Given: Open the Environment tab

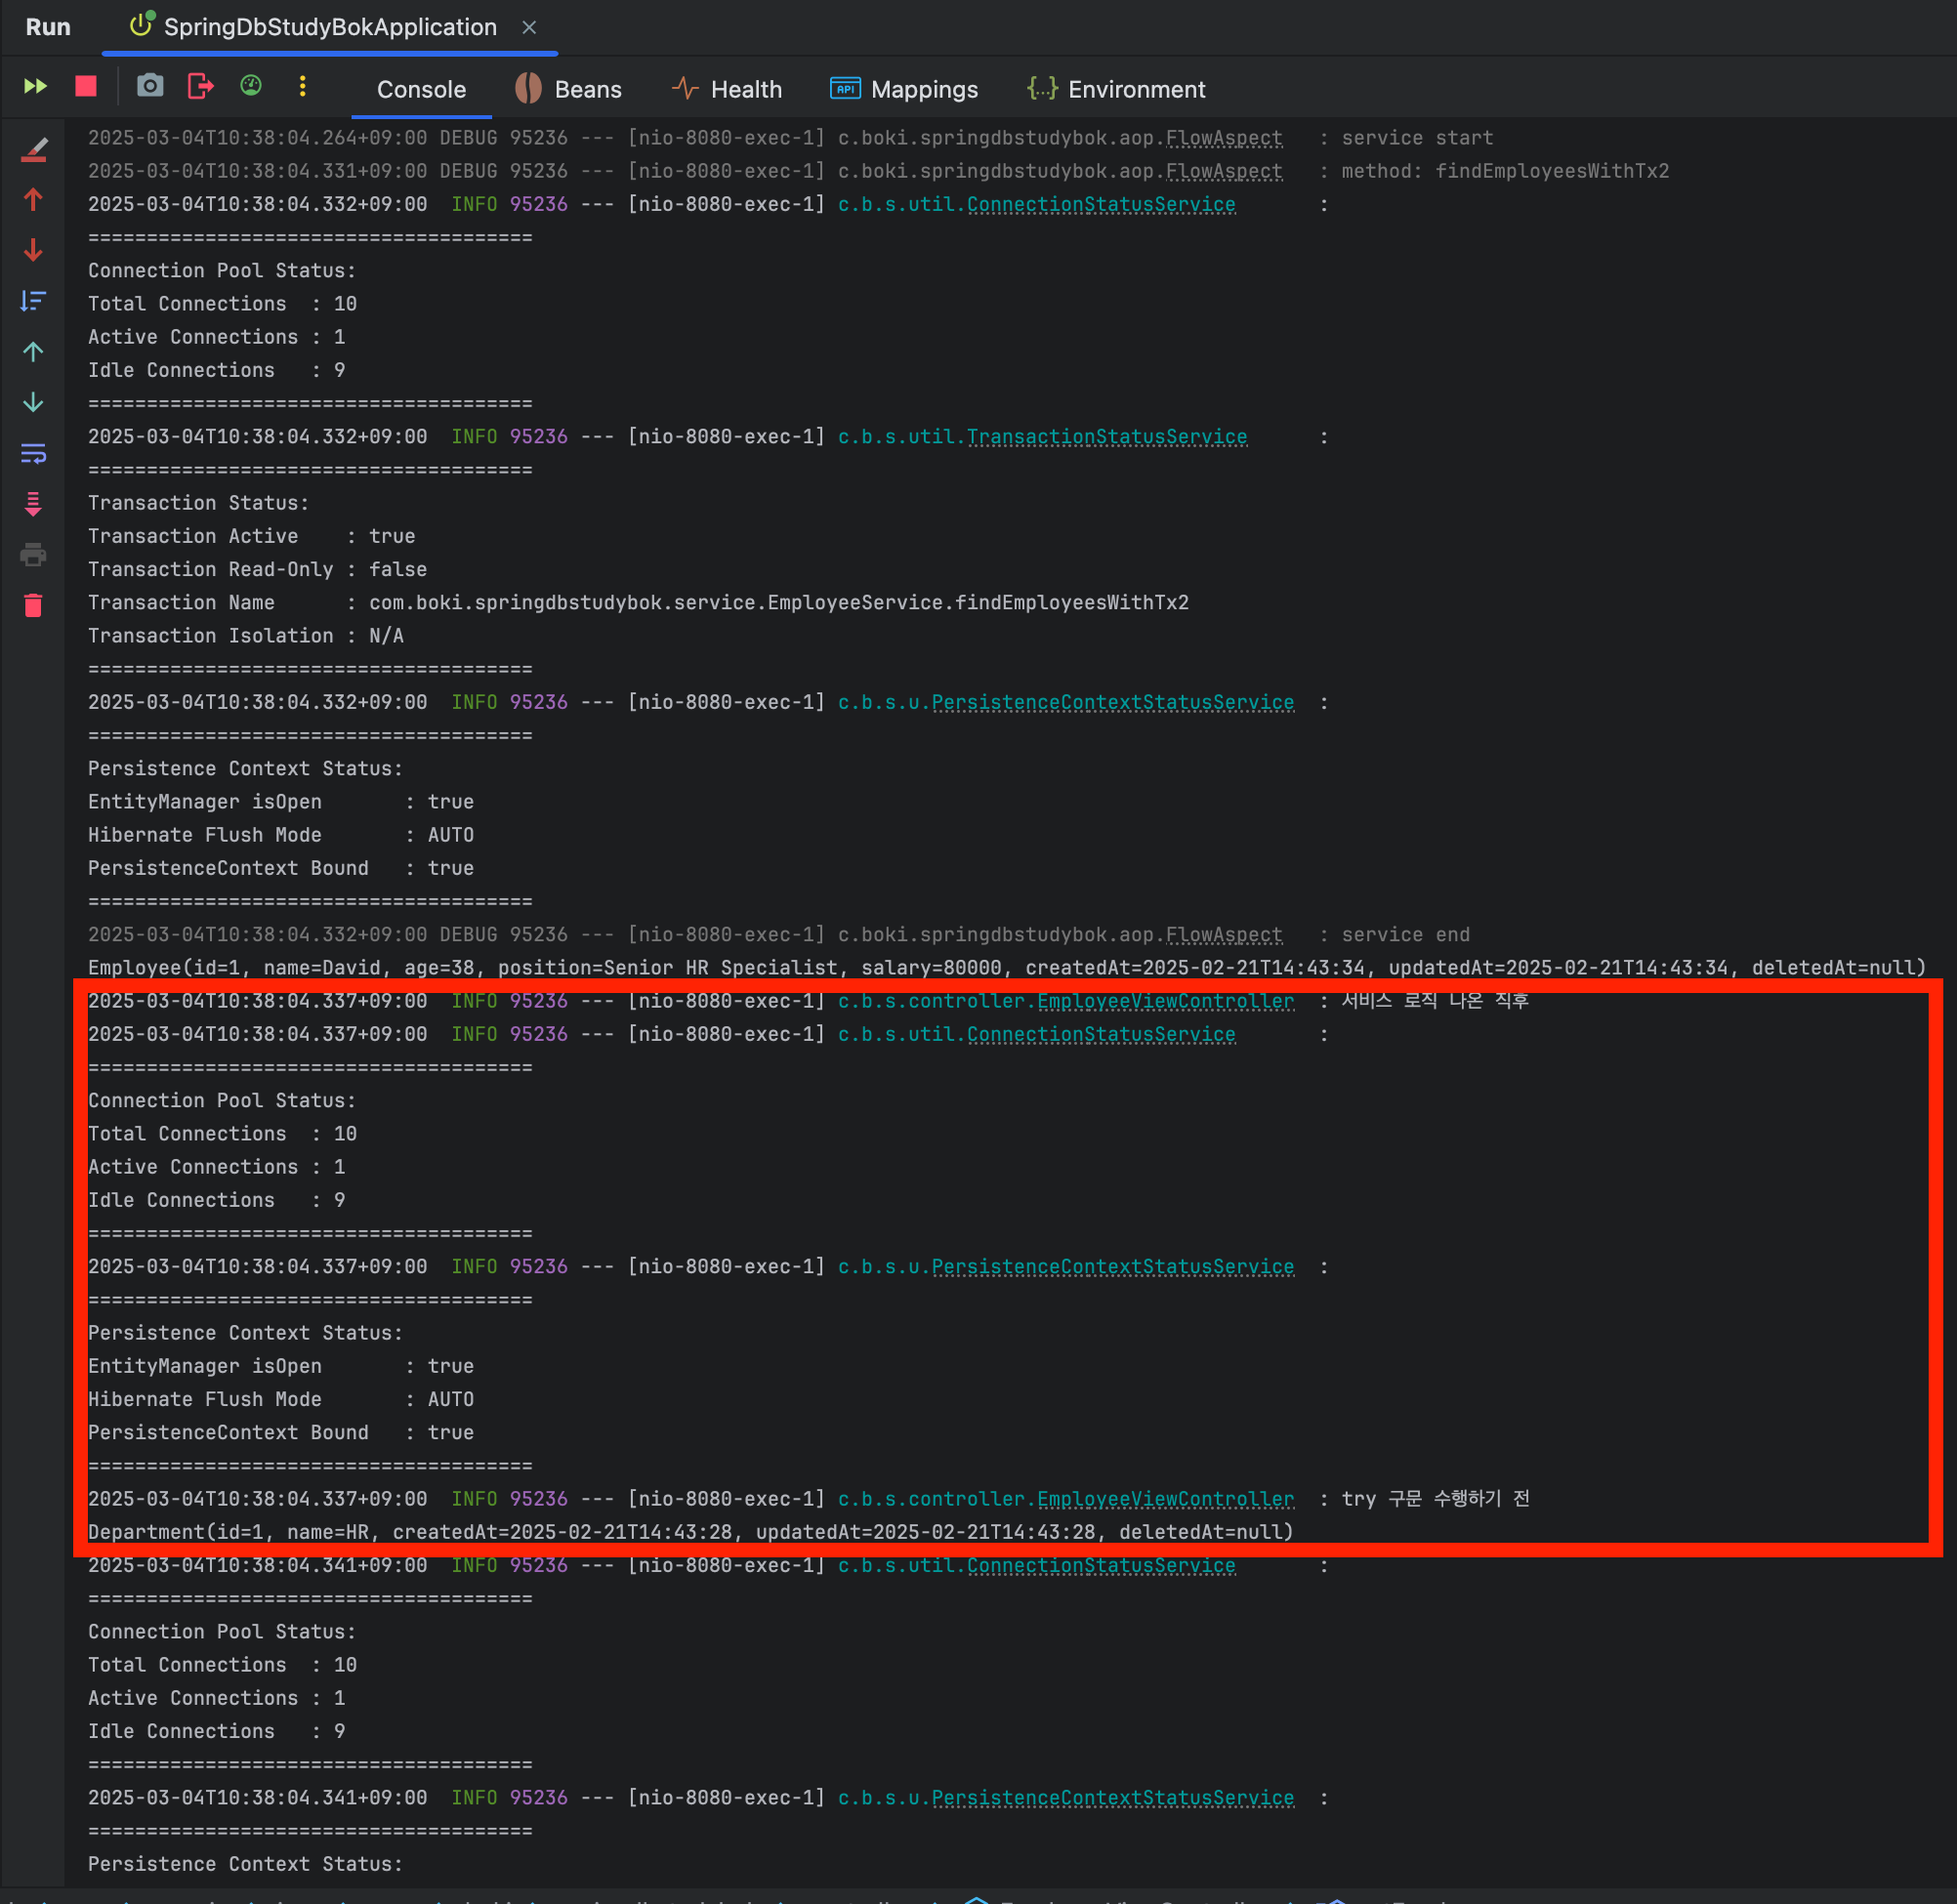Looking at the screenshot, I should (1116, 90).
